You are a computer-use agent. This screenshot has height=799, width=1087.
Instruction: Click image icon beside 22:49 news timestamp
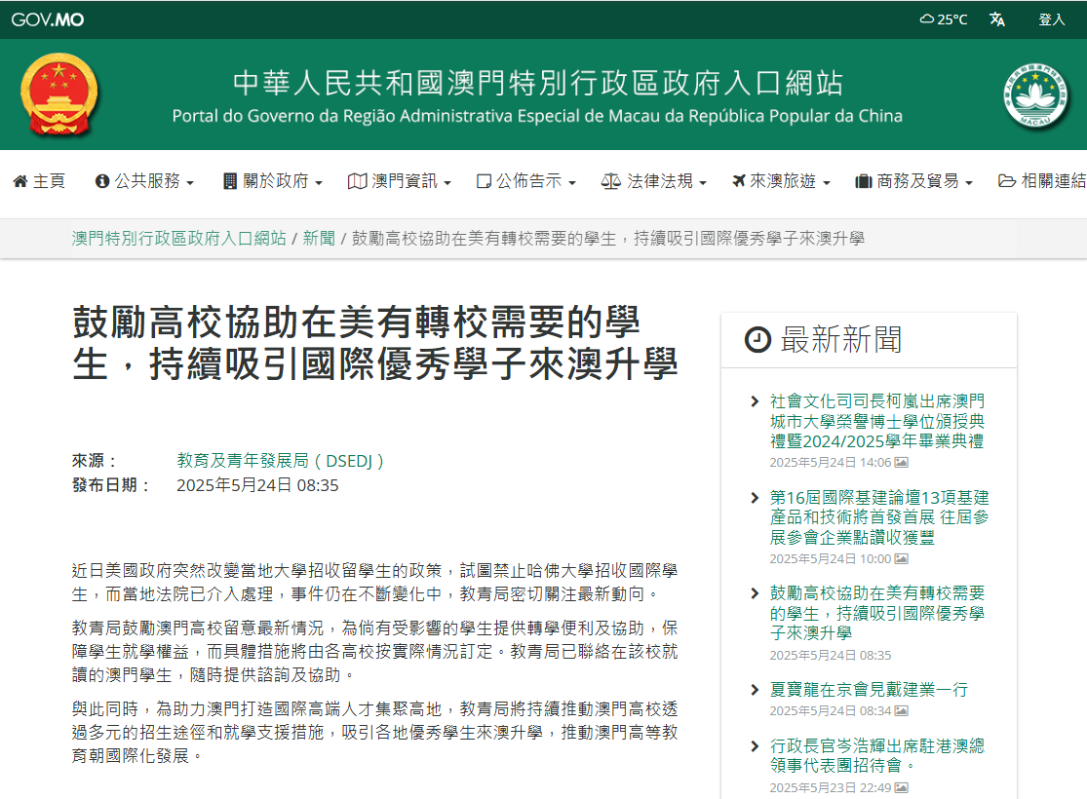click(901, 788)
